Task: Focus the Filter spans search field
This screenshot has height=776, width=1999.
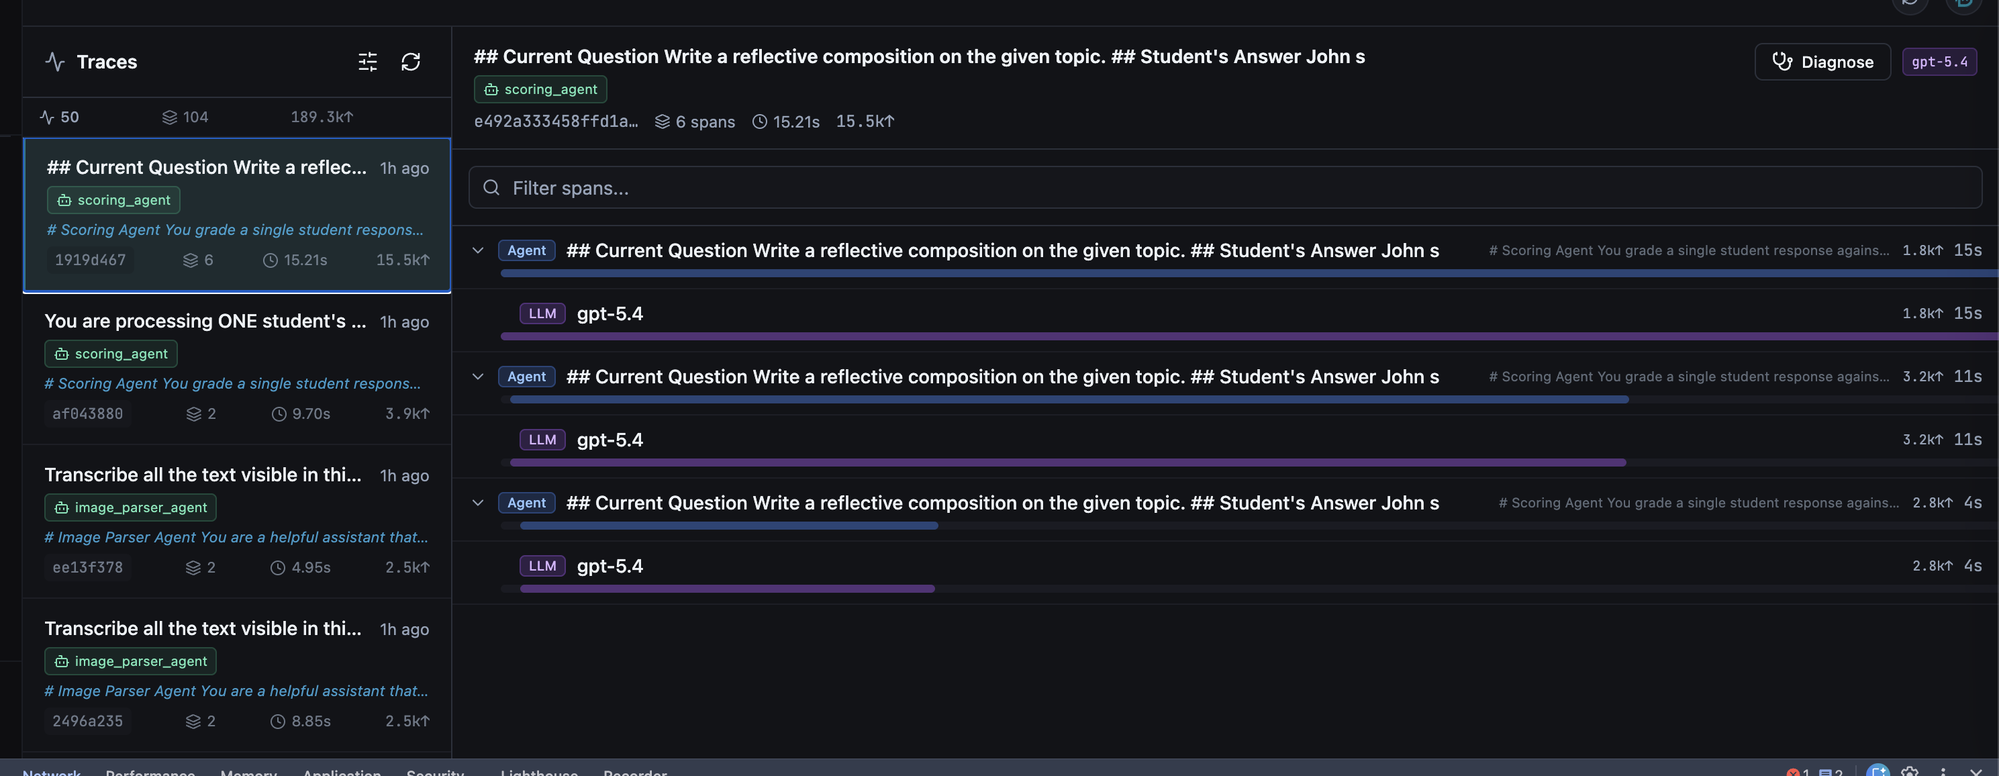Action: pos(1225,188)
